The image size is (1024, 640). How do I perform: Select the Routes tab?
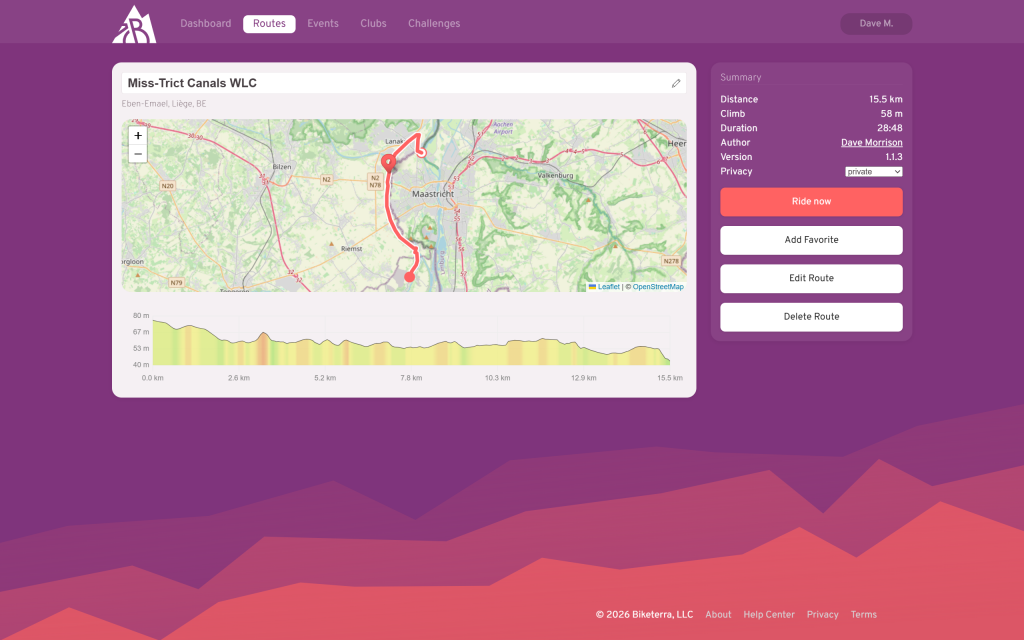(x=269, y=24)
